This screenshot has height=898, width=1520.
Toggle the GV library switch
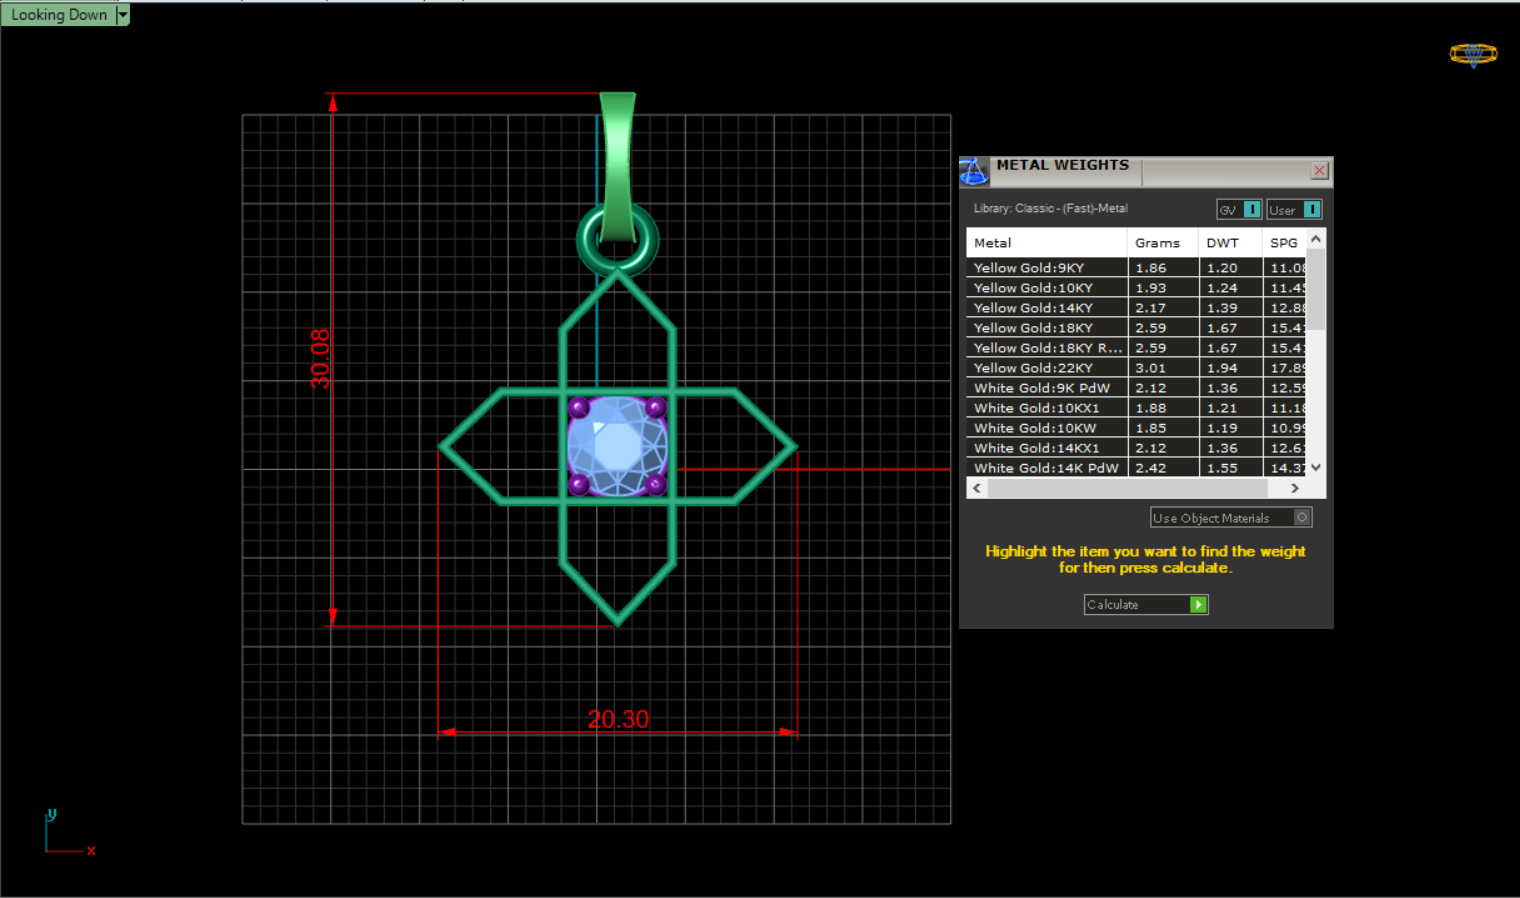[x=1251, y=210]
